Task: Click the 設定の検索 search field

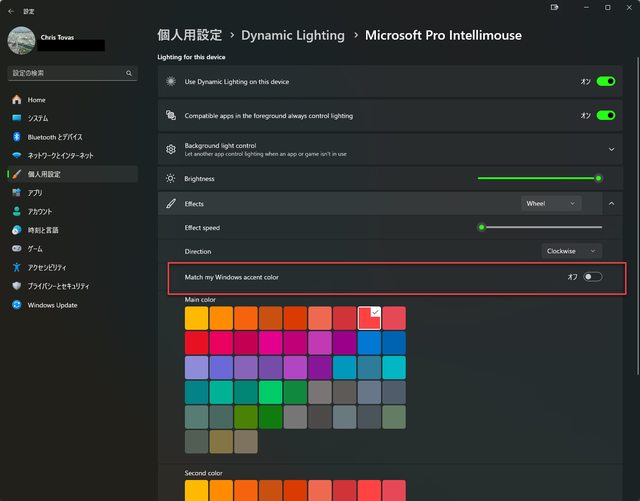Action: coord(66,74)
